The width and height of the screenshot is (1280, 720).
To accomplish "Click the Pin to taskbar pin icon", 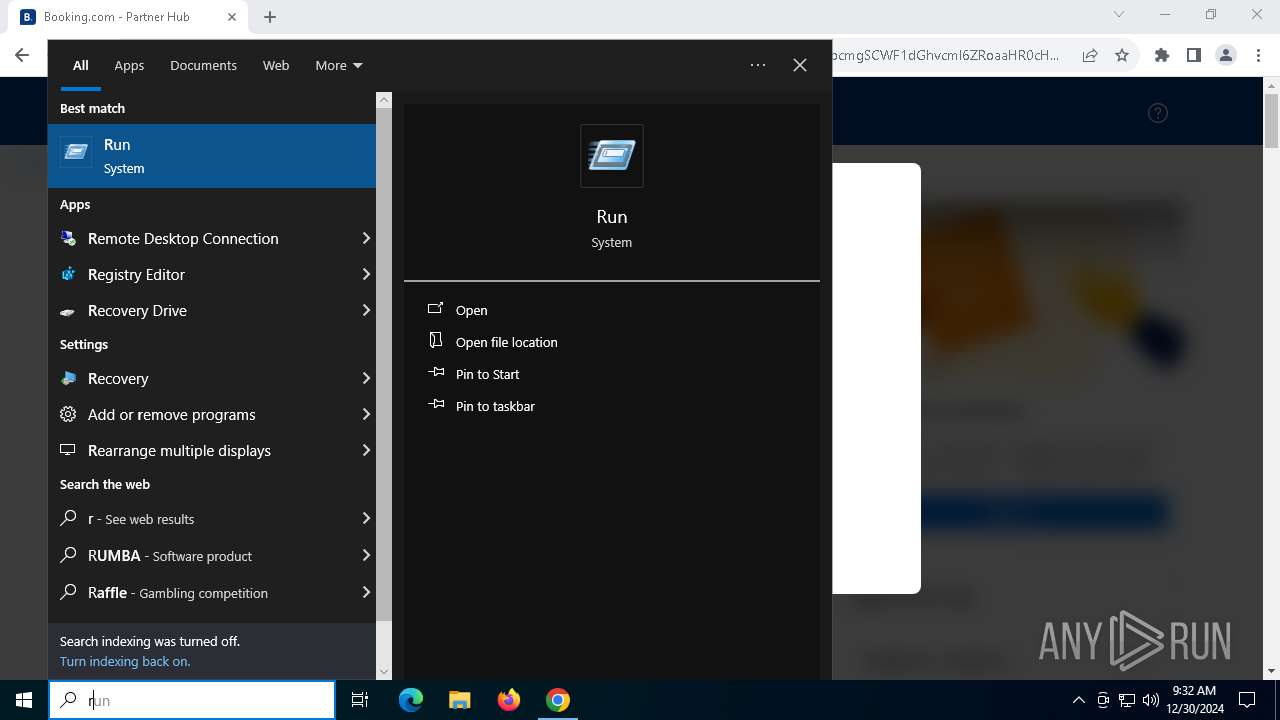I will pyautogui.click(x=436, y=405).
